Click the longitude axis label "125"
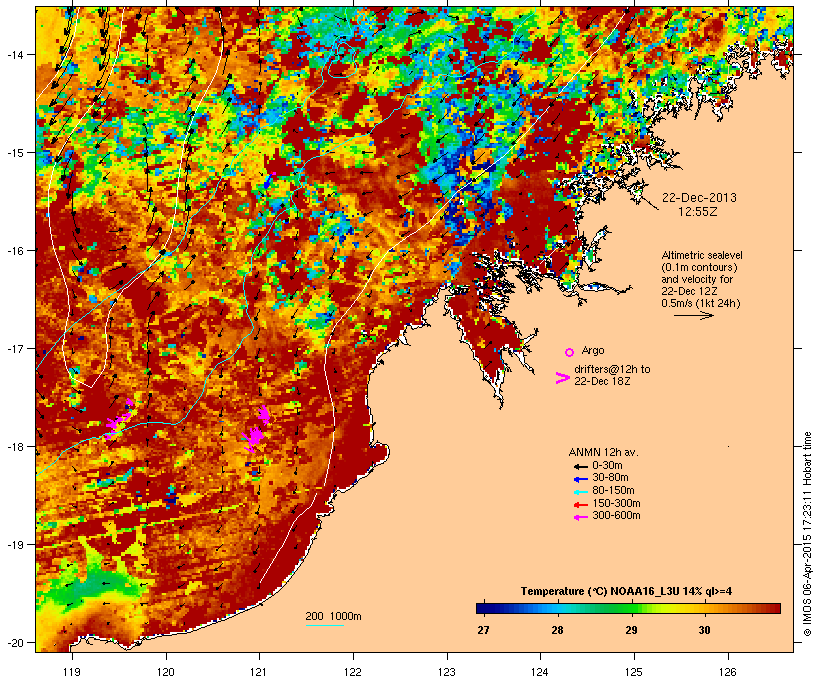Image resolution: width=820 pixels, height=680 pixels. tap(634, 672)
